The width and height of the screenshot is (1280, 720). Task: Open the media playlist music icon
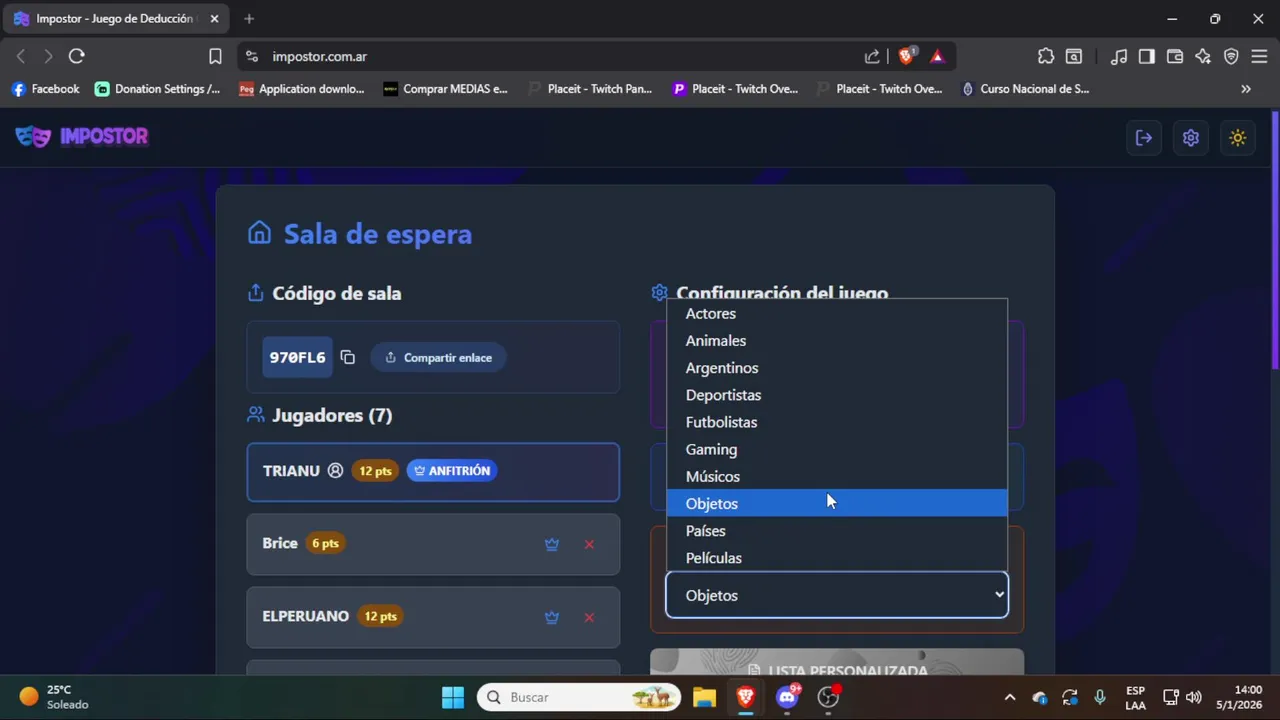pyautogui.click(x=1119, y=56)
